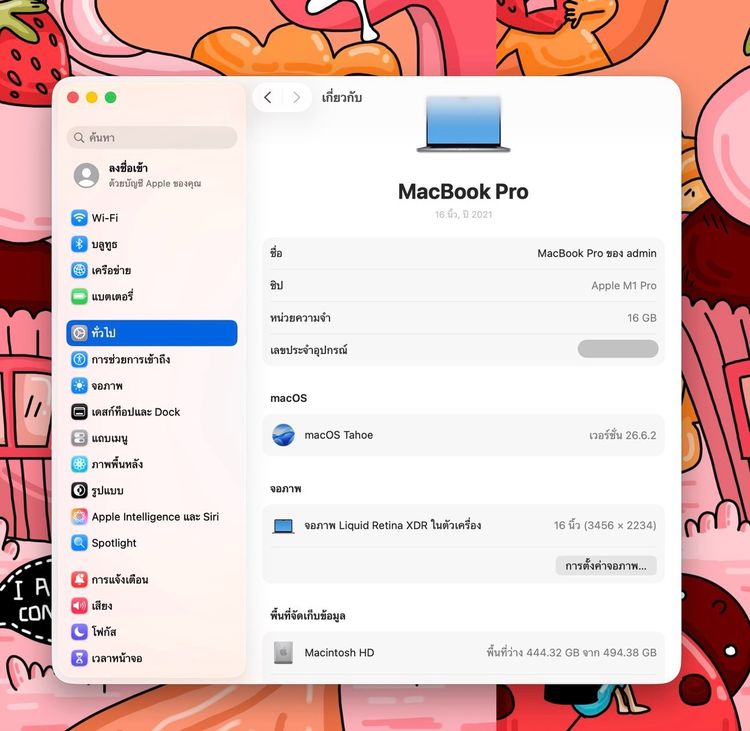Viewport: 750px width, 731px height.
Task: Click the subtitle 16 นิ้ว, ปี 2021
Action: [x=463, y=214]
